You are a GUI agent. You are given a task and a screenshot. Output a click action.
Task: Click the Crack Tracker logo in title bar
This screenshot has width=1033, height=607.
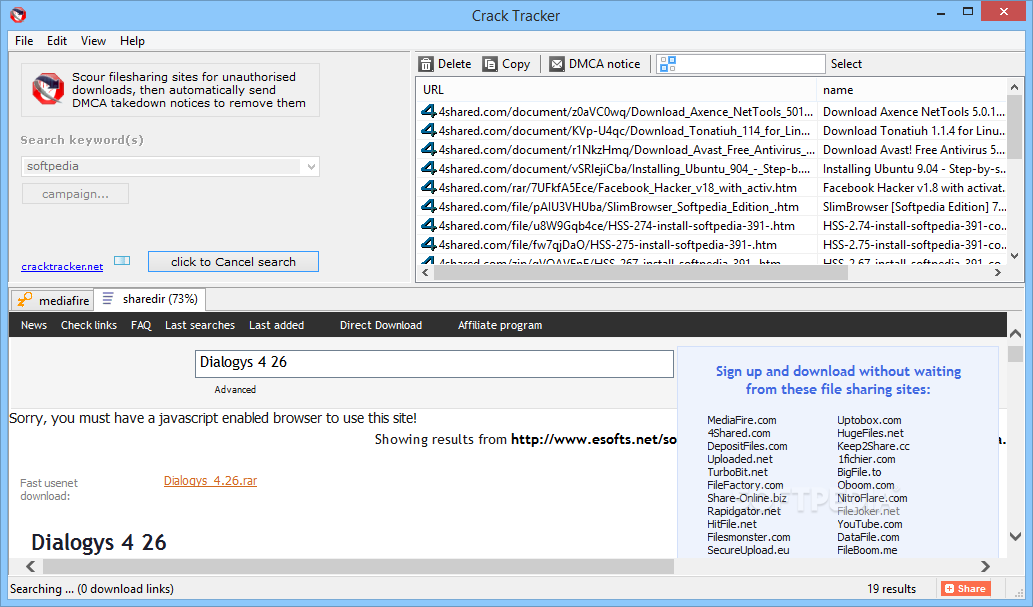[x=18, y=14]
